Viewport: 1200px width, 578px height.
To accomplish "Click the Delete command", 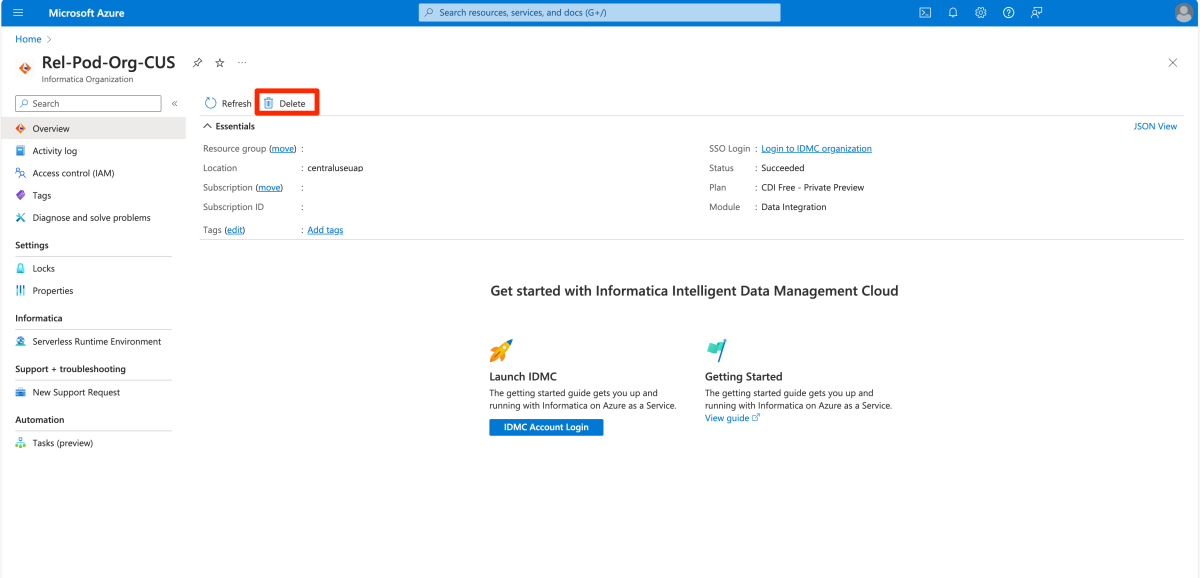I will click(x=289, y=102).
